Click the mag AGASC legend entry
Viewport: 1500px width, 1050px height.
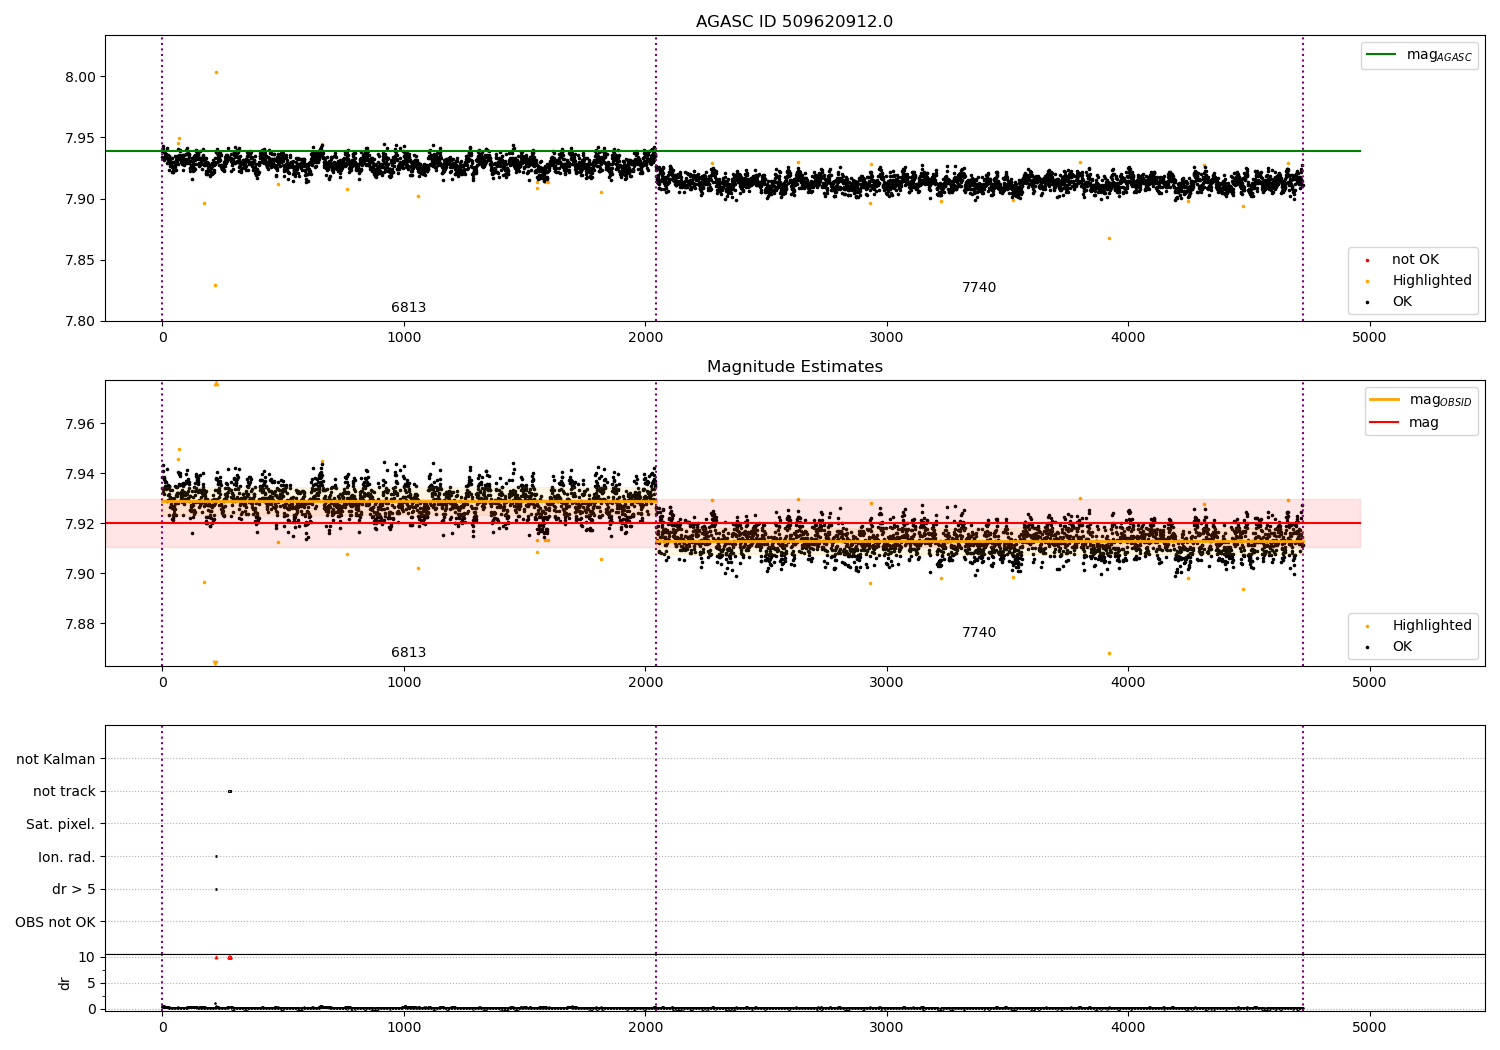point(1419,55)
